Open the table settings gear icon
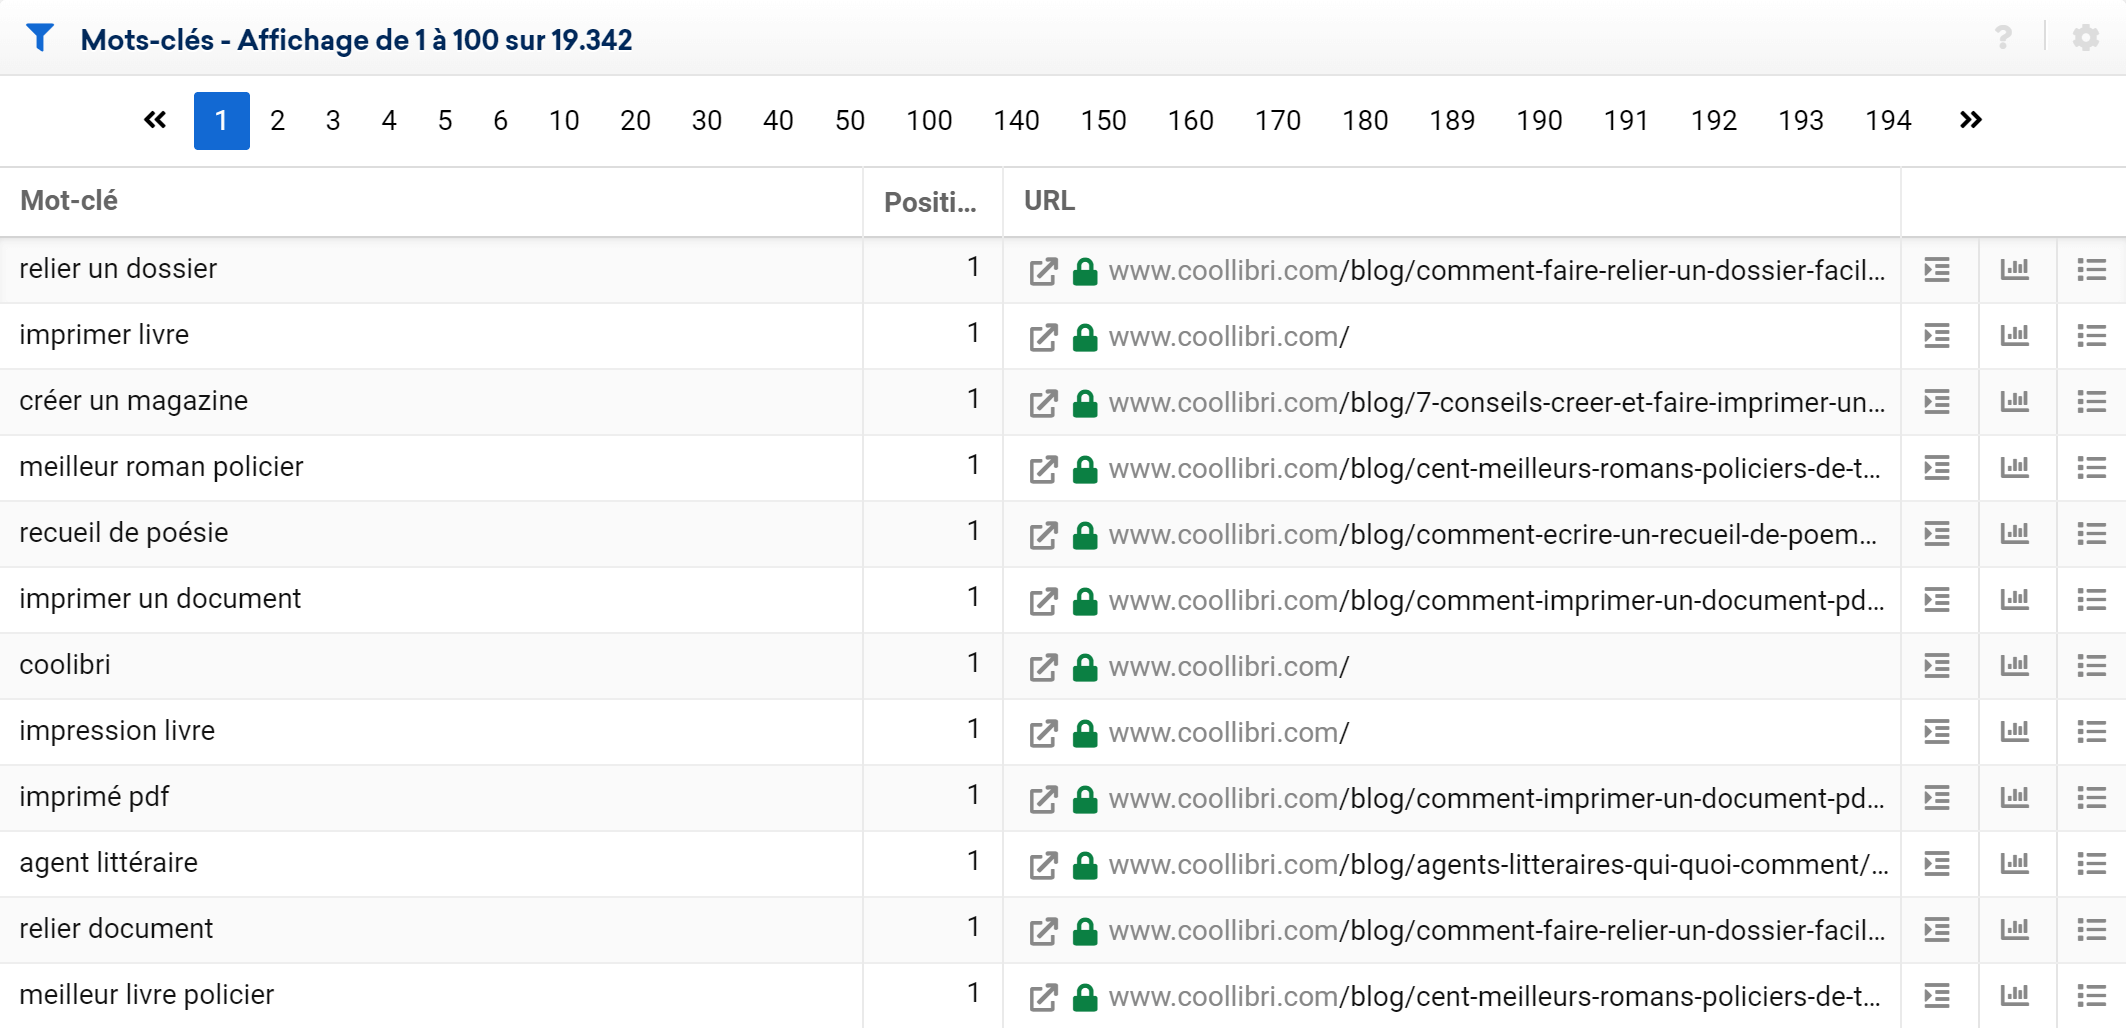2126x1028 pixels. coord(2086,38)
